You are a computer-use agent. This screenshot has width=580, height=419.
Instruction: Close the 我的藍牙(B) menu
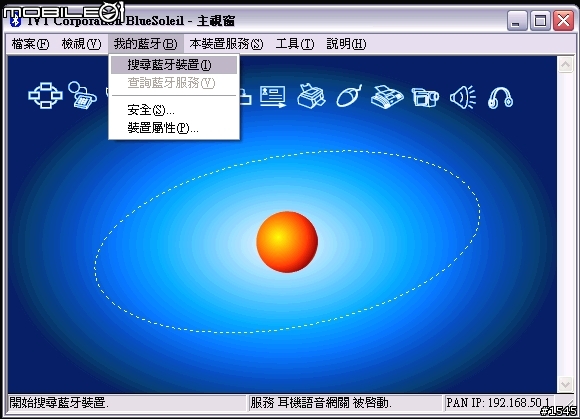(x=145, y=44)
